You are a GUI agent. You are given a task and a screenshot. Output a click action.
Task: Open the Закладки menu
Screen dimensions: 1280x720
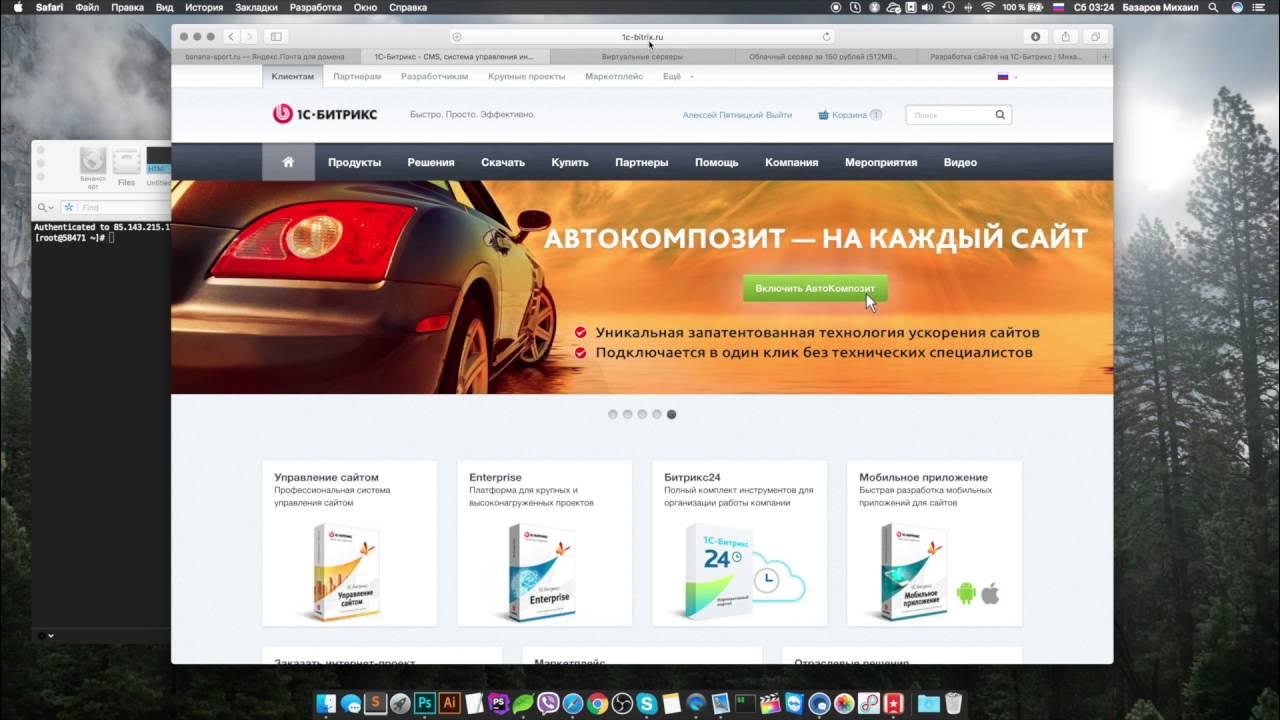pyautogui.click(x=256, y=7)
